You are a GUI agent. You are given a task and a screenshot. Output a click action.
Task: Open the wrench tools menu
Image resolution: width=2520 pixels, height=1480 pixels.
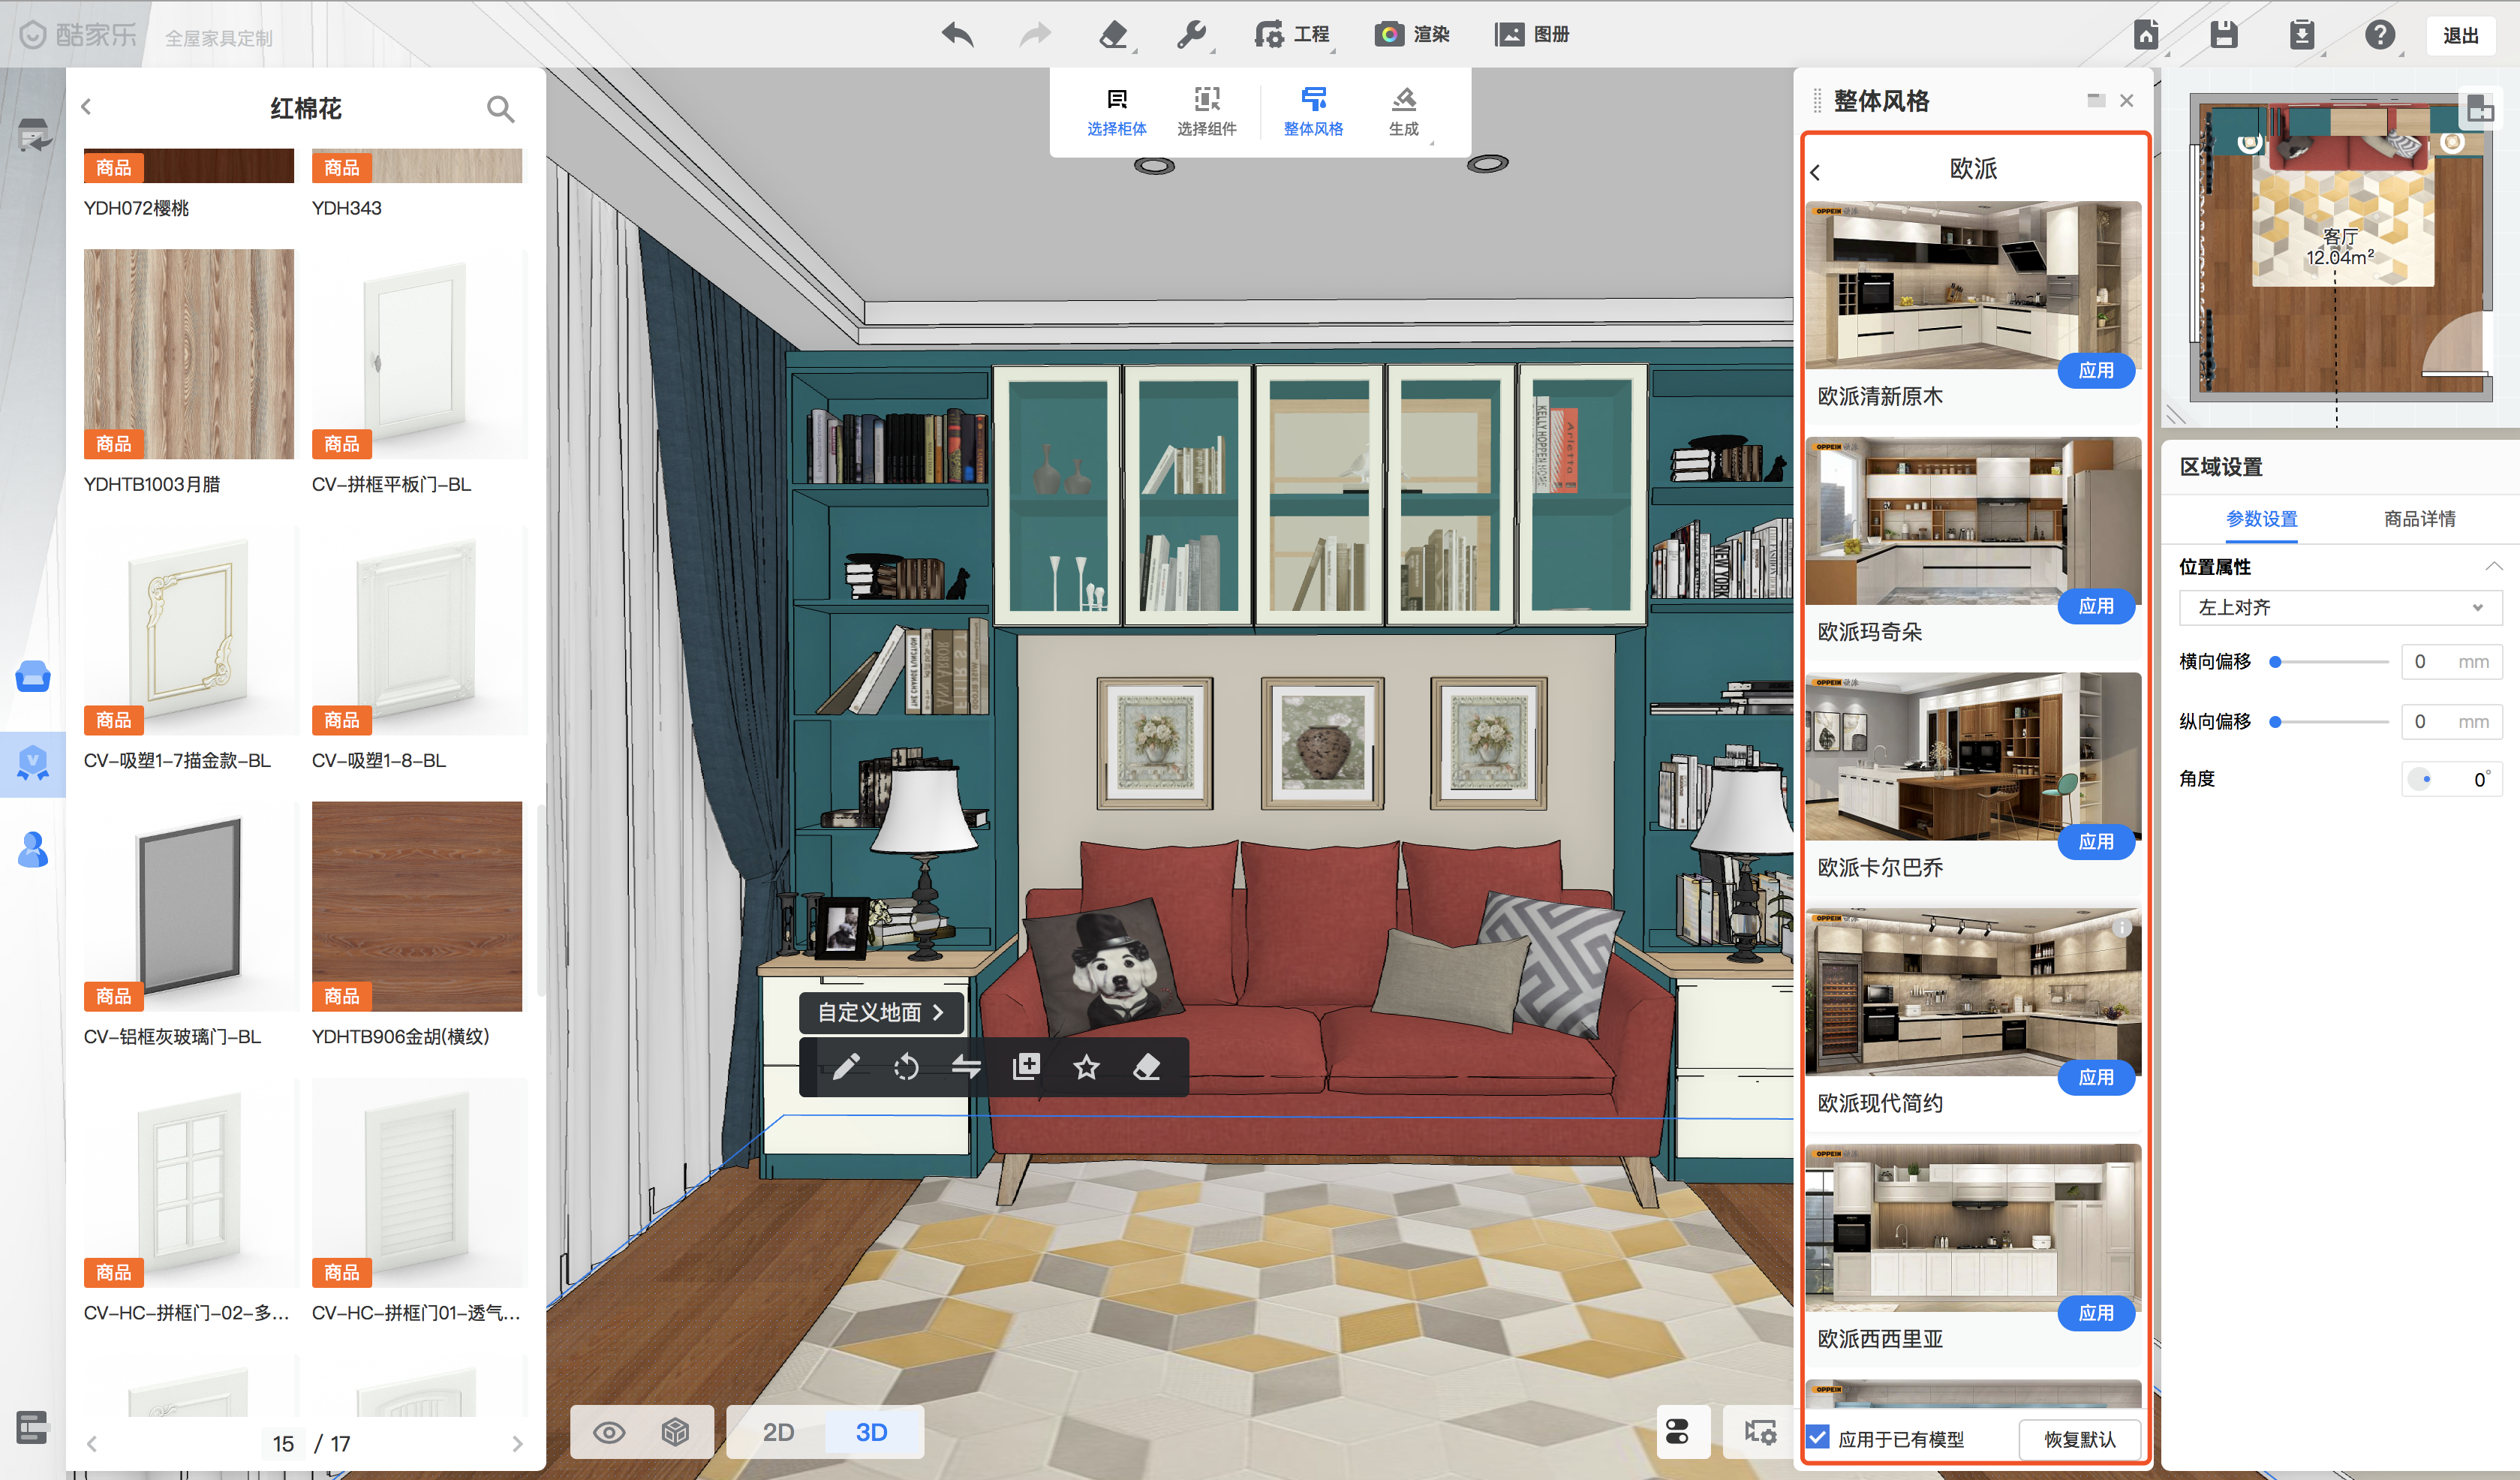click(x=1191, y=35)
